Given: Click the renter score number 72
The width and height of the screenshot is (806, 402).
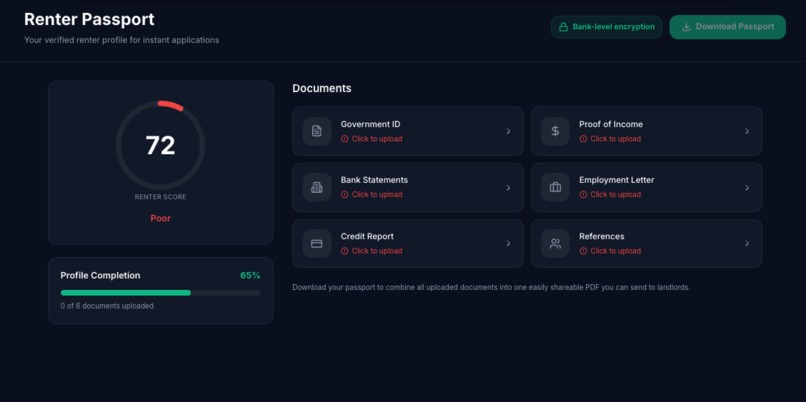Looking at the screenshot, I should click(160, 145).
